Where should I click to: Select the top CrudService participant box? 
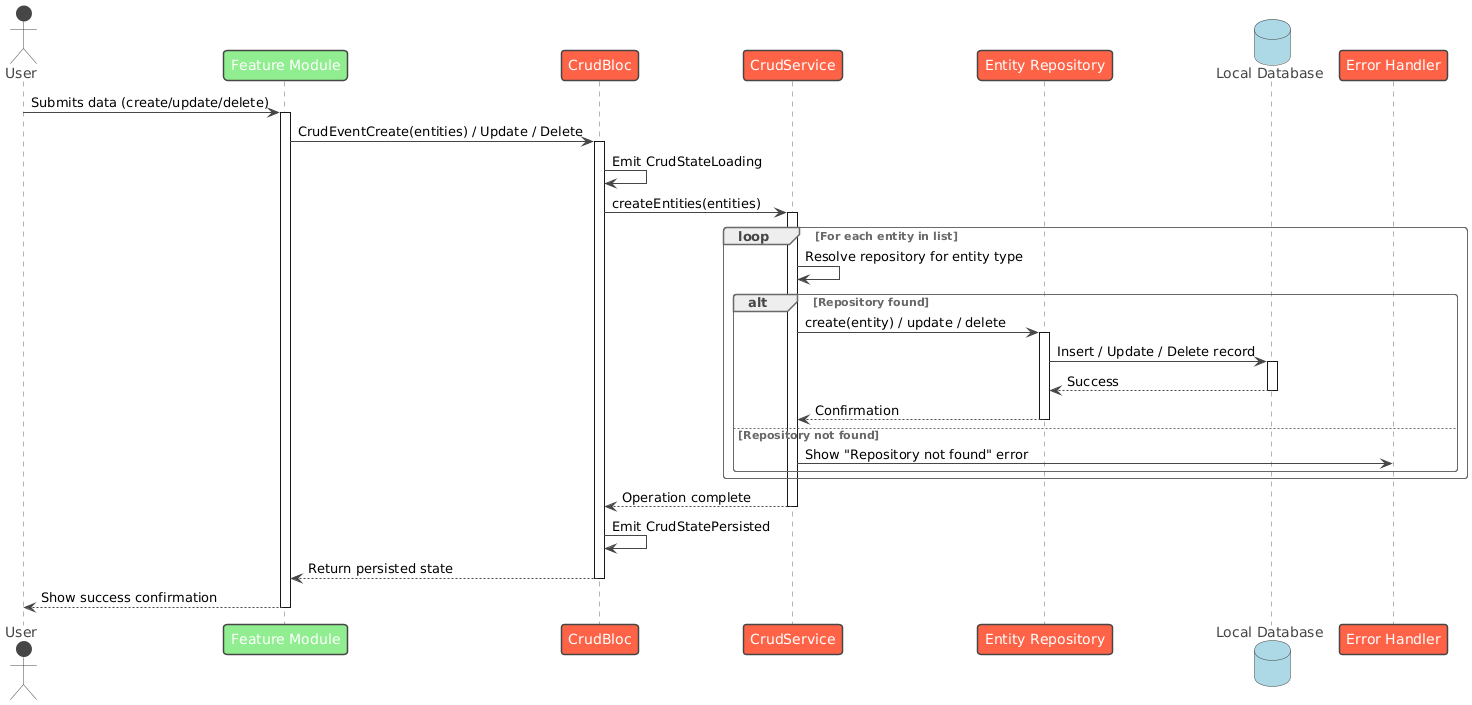(x=792, y=65)
